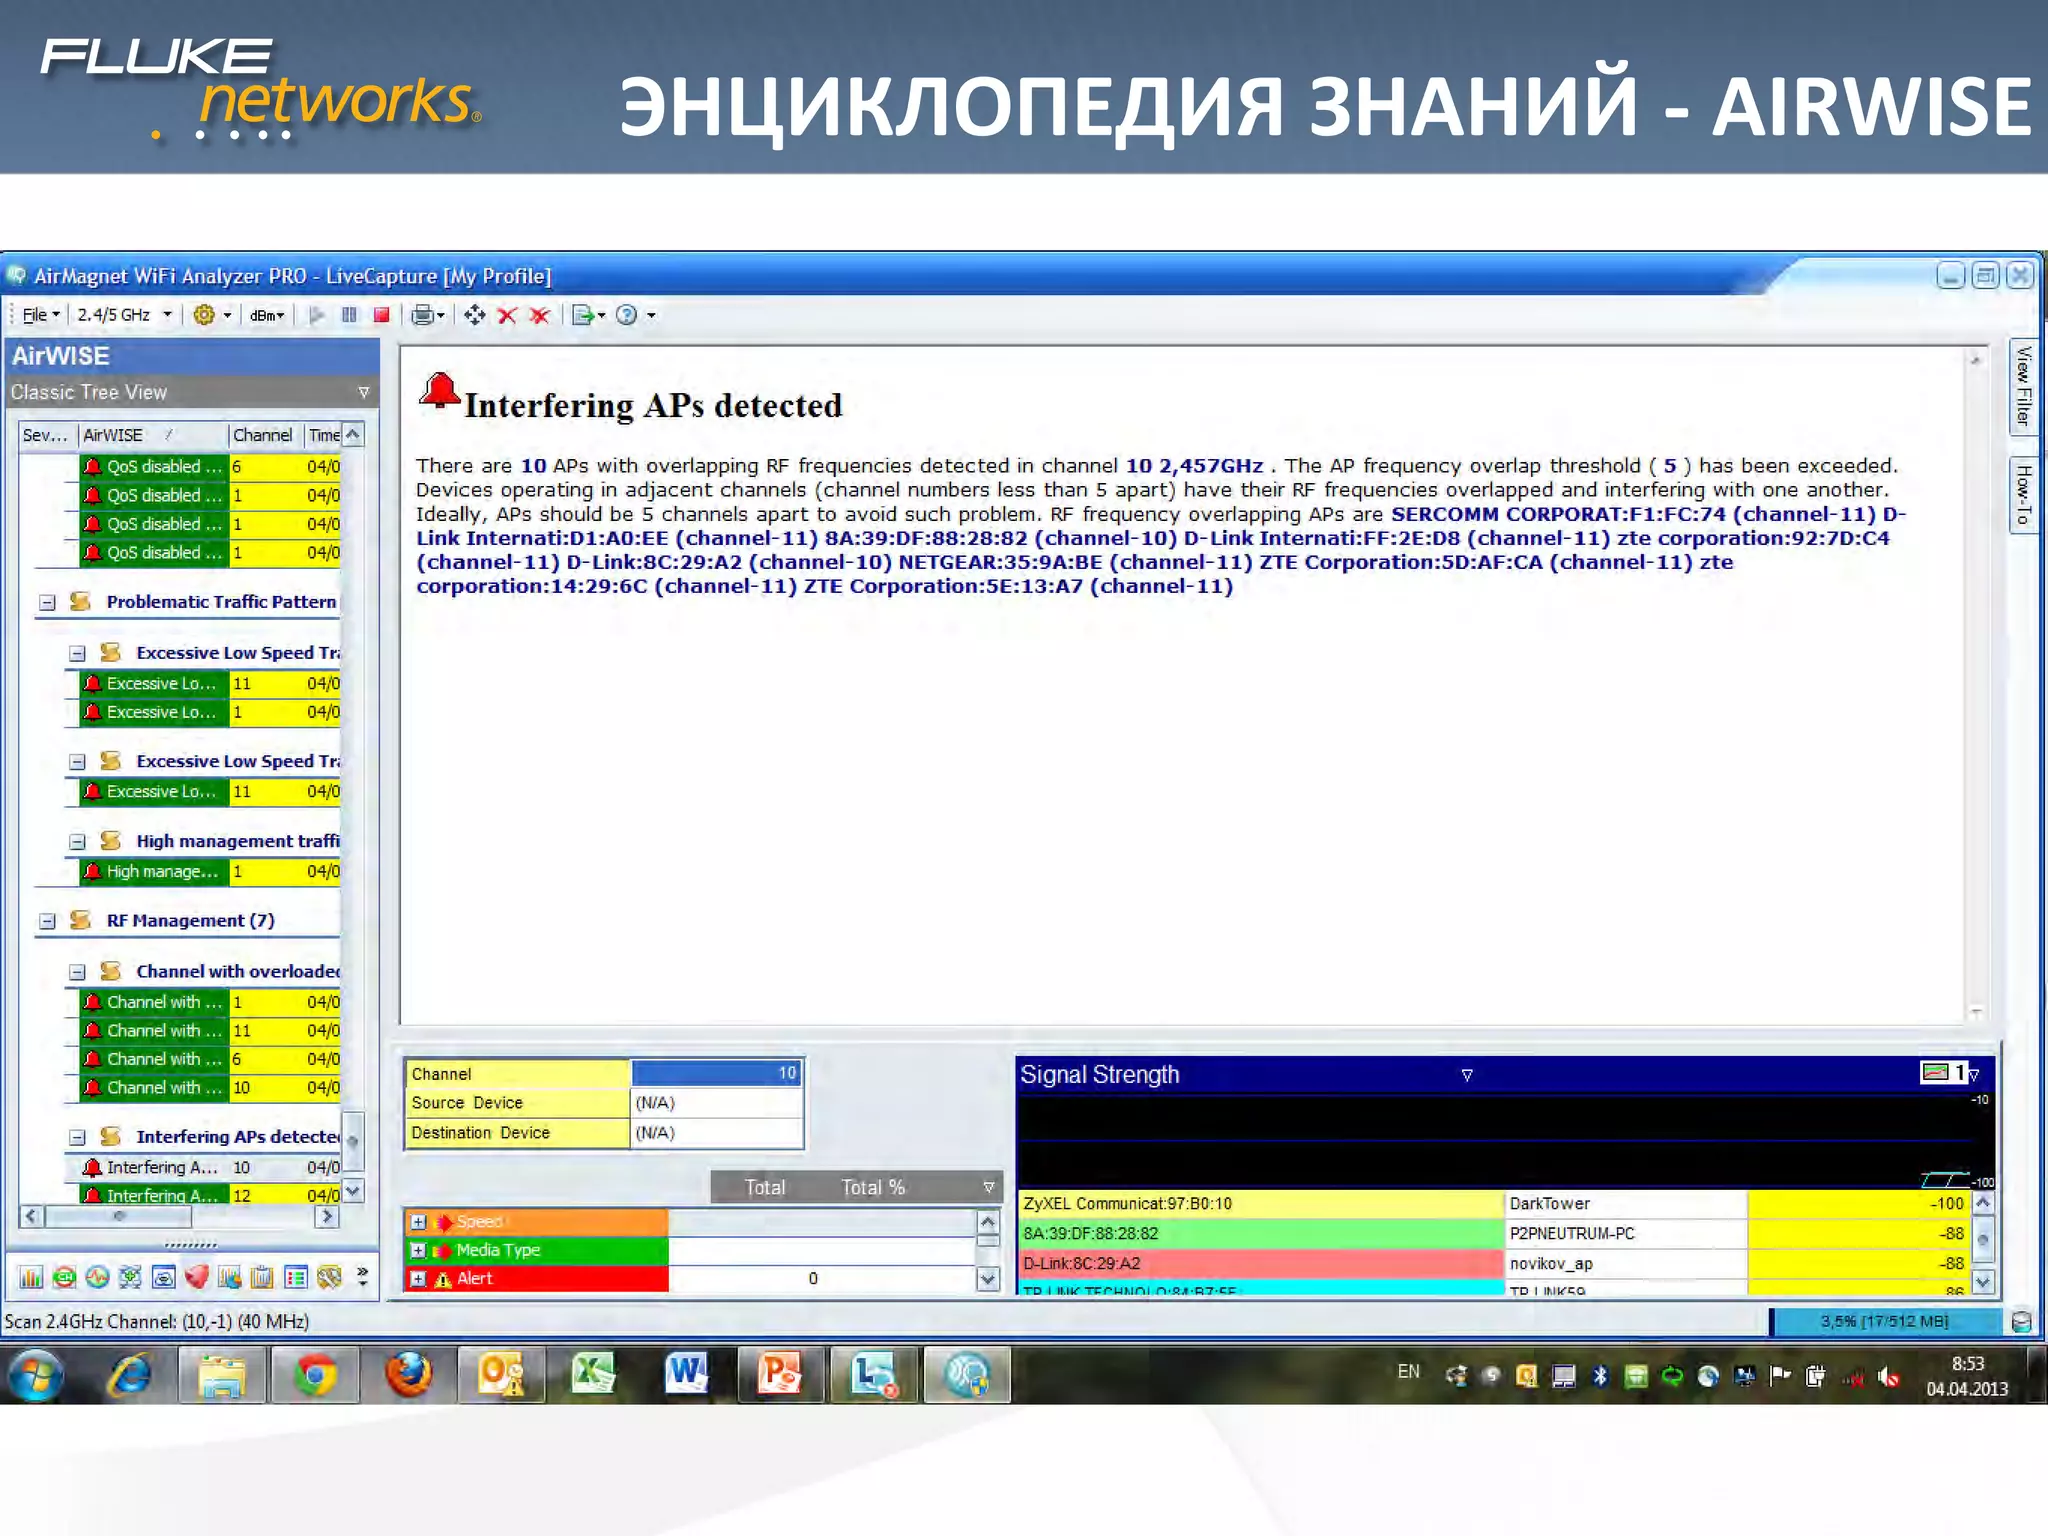Click the pause capture icon
This screenshot has height=1536, width=2048.
click(x=349, y=315)
